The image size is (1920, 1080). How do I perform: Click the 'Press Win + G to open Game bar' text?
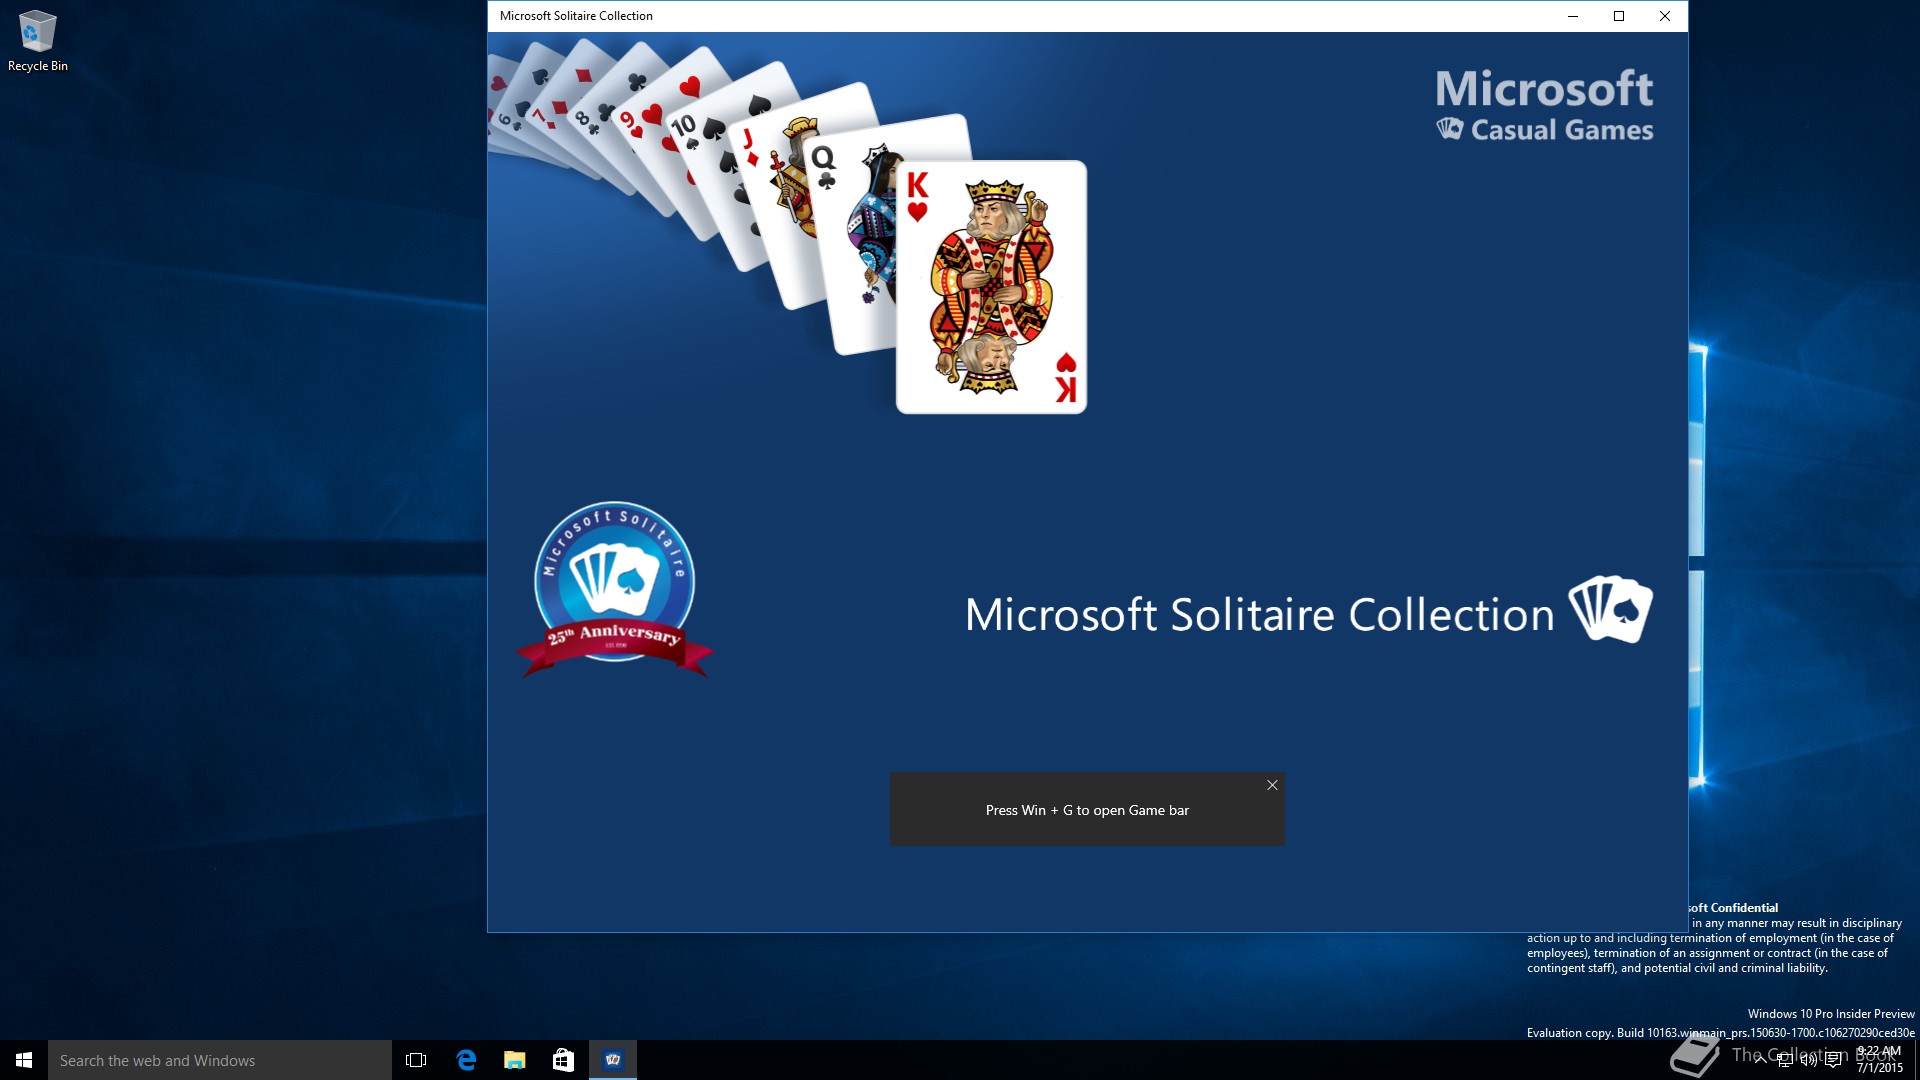tap(1087, 810)
